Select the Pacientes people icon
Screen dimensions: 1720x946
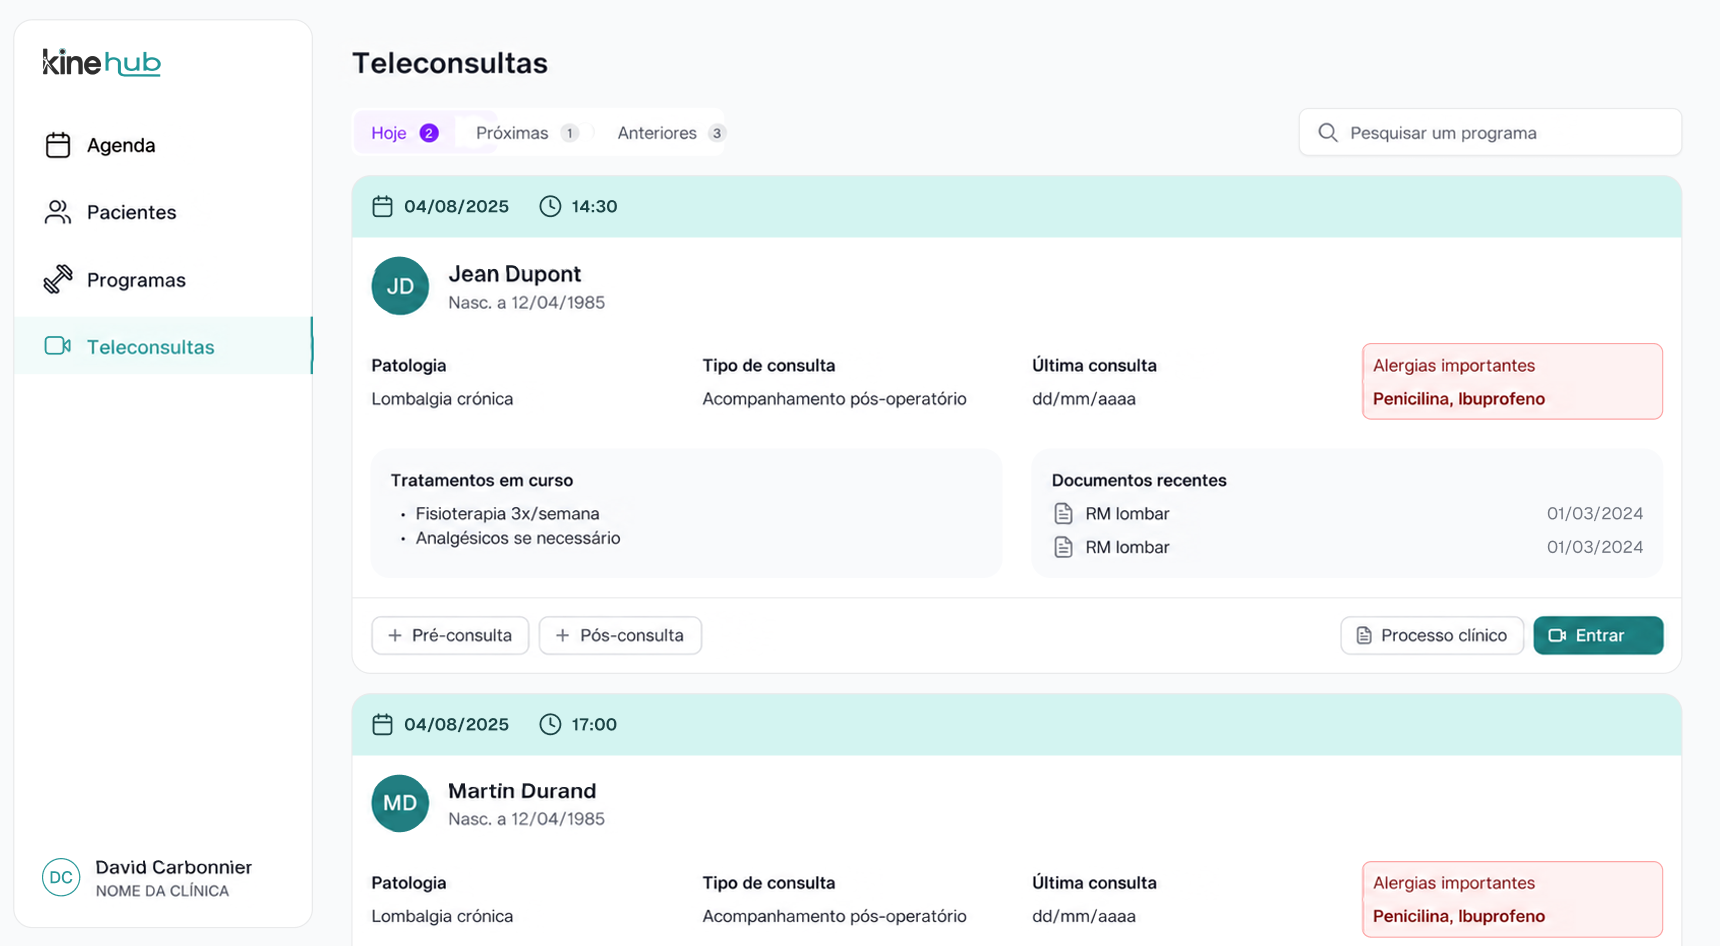pyautogui.click(x=58, y=212)
